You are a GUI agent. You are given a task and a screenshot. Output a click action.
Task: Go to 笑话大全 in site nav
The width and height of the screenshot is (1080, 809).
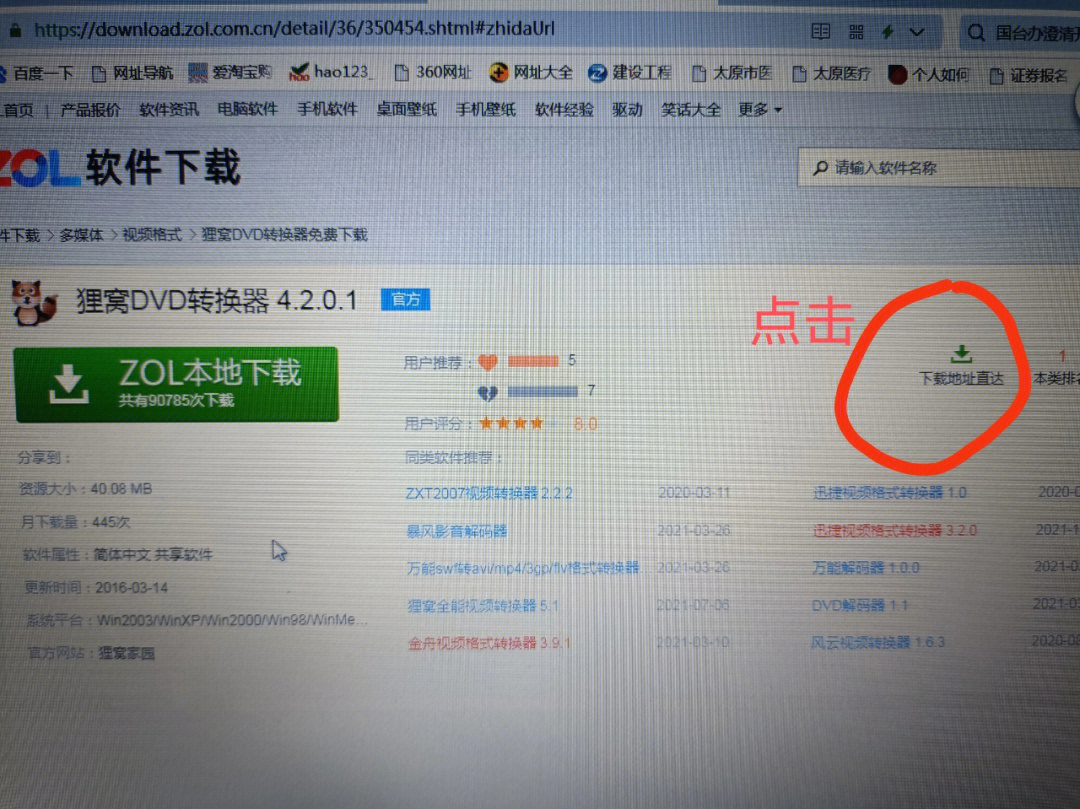click(x=691, y=109)
